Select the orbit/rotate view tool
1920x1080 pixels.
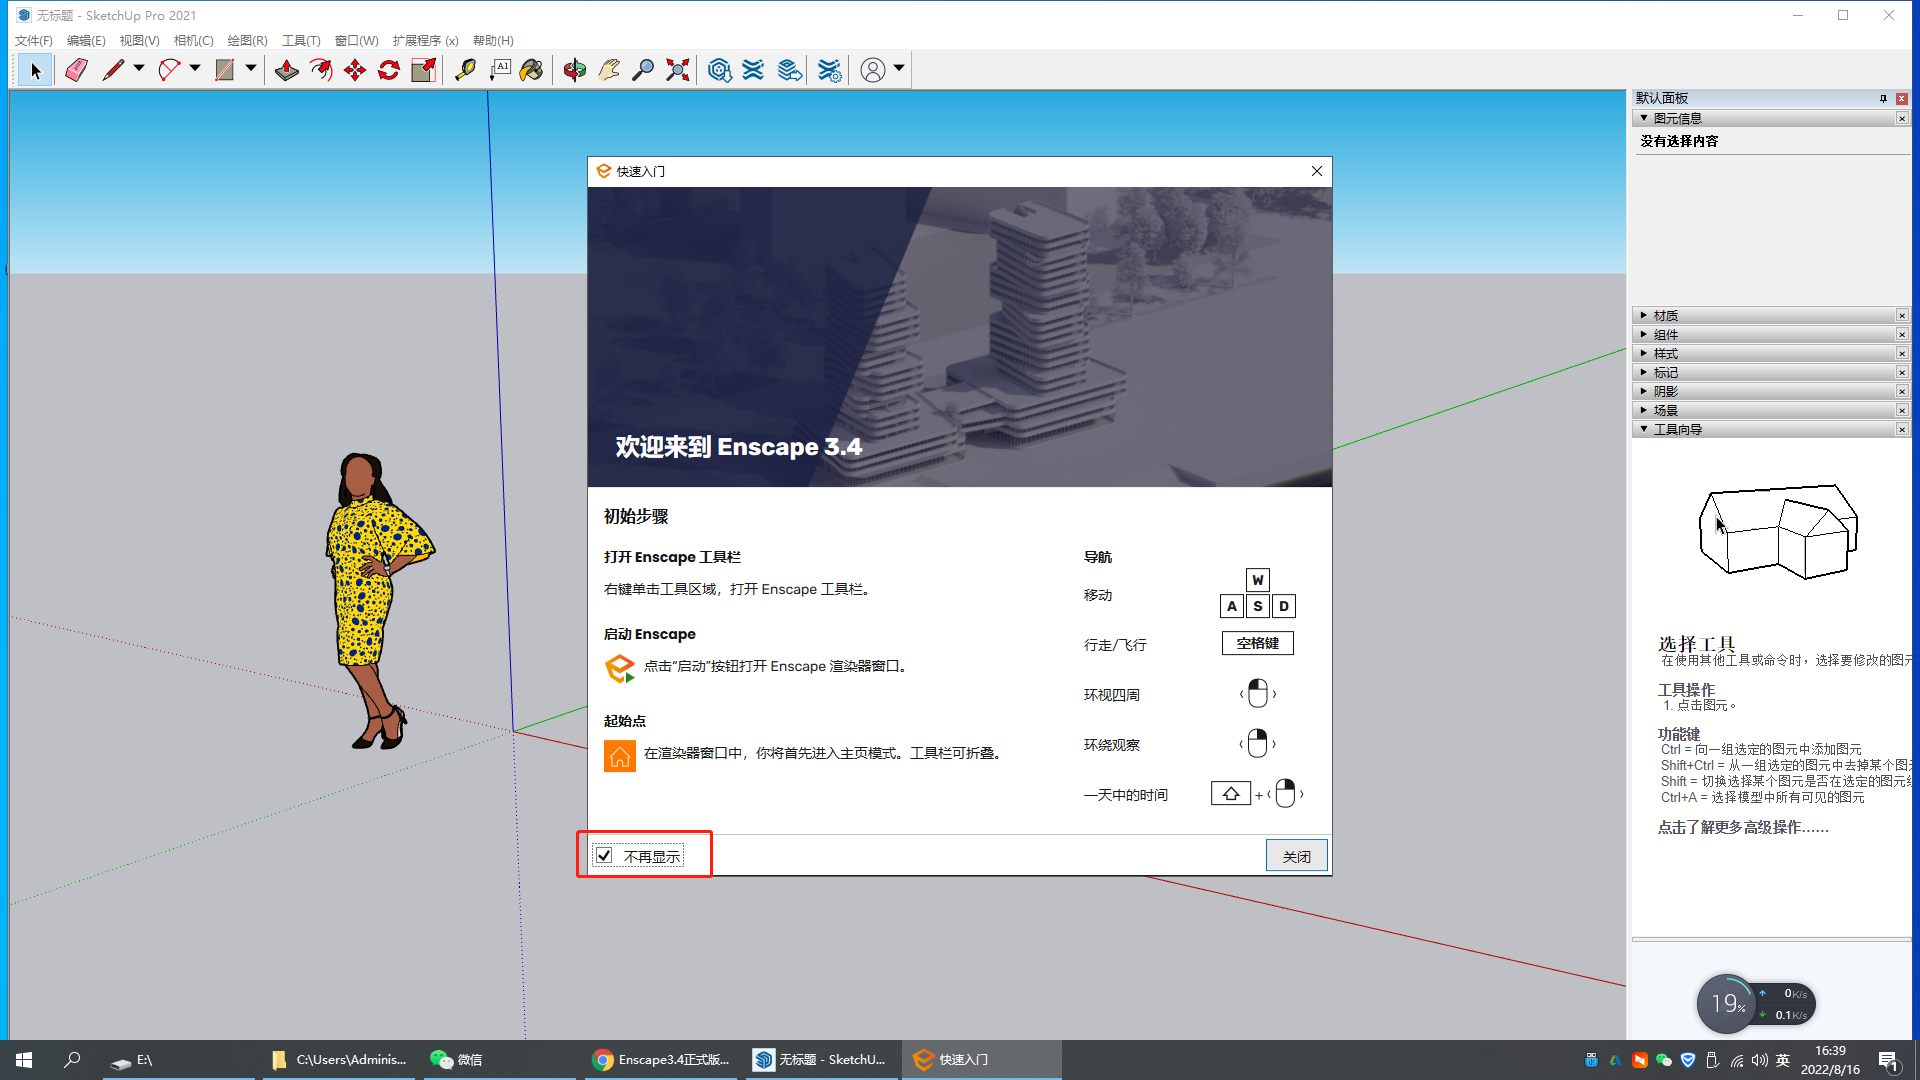click(x=571, y=70)
